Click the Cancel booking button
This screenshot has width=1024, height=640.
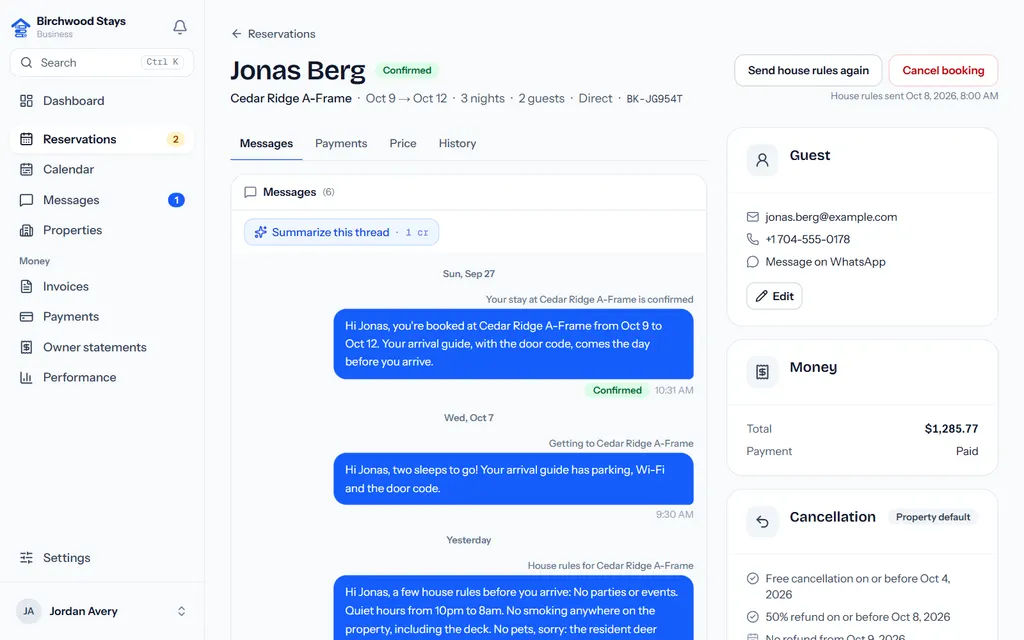coord(943,71)
